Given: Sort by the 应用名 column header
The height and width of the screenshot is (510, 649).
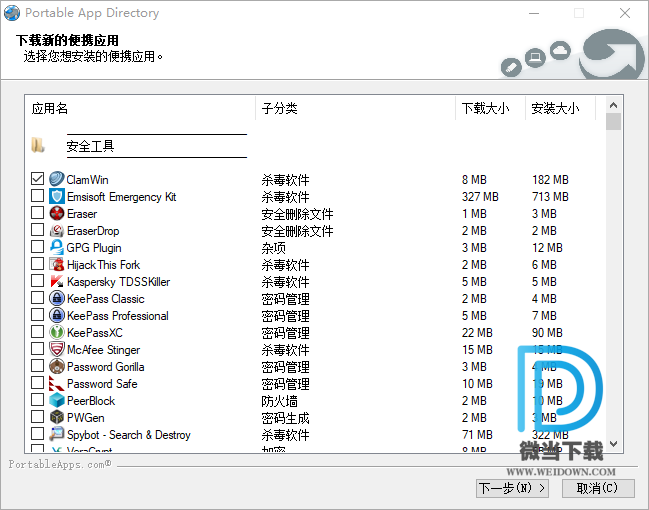Looking at the screenshot, I should point(140,108).
